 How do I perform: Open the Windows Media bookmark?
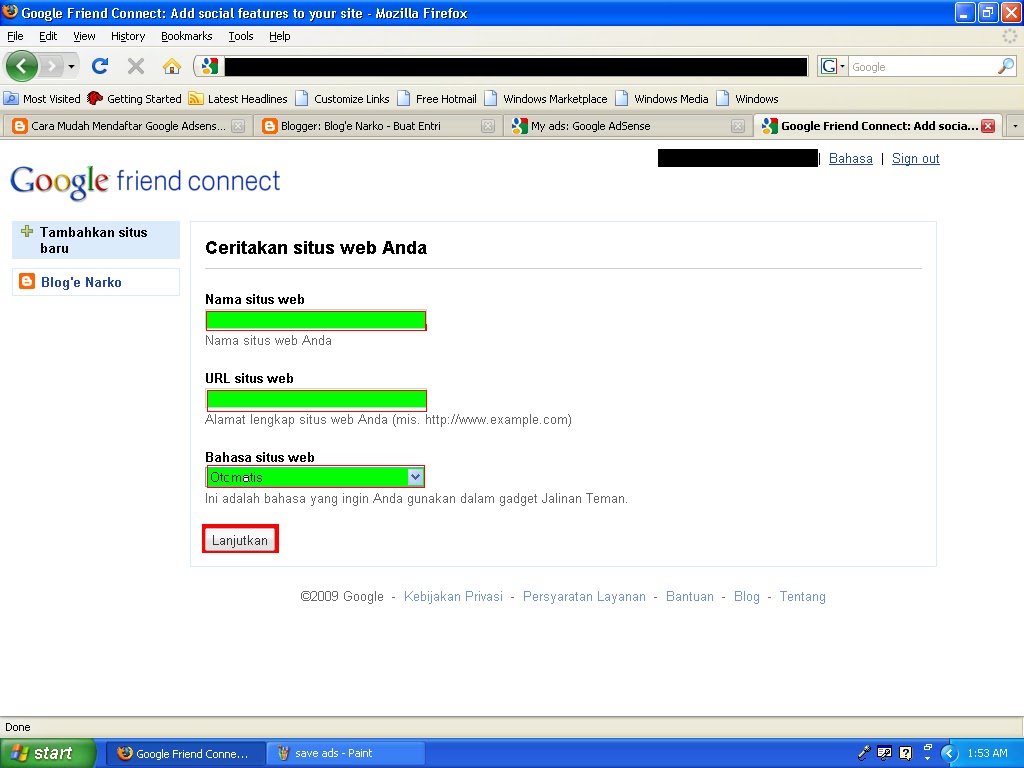click(662, 99)
